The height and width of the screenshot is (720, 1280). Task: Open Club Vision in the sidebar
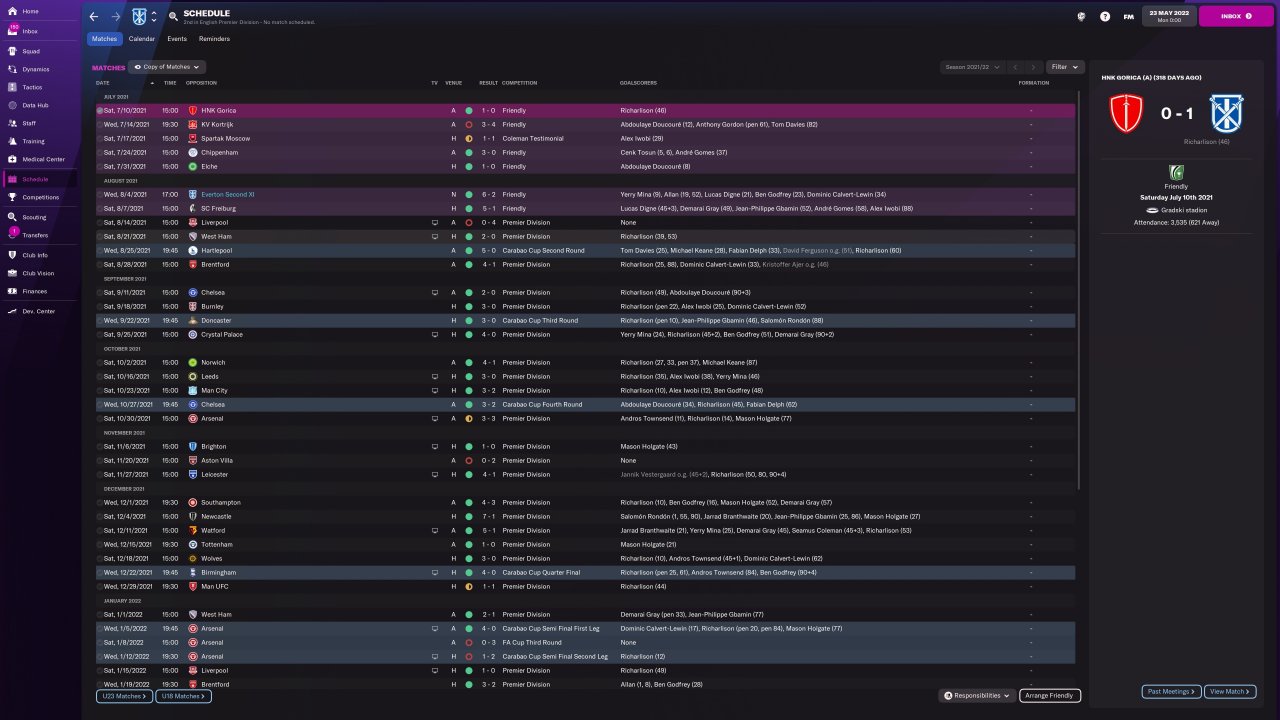click(40, 273)
